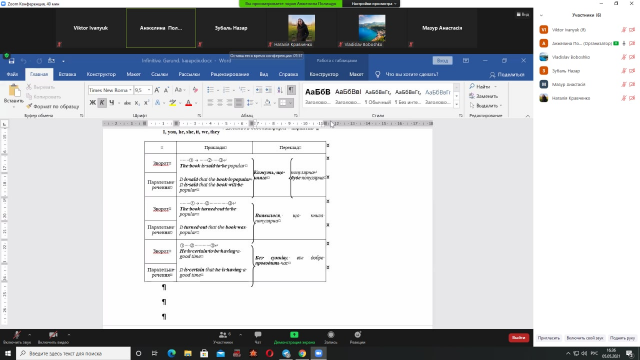Click the Format Painter brush icon
The width and height of the screenshot is (640, 360).
[29, 107]
